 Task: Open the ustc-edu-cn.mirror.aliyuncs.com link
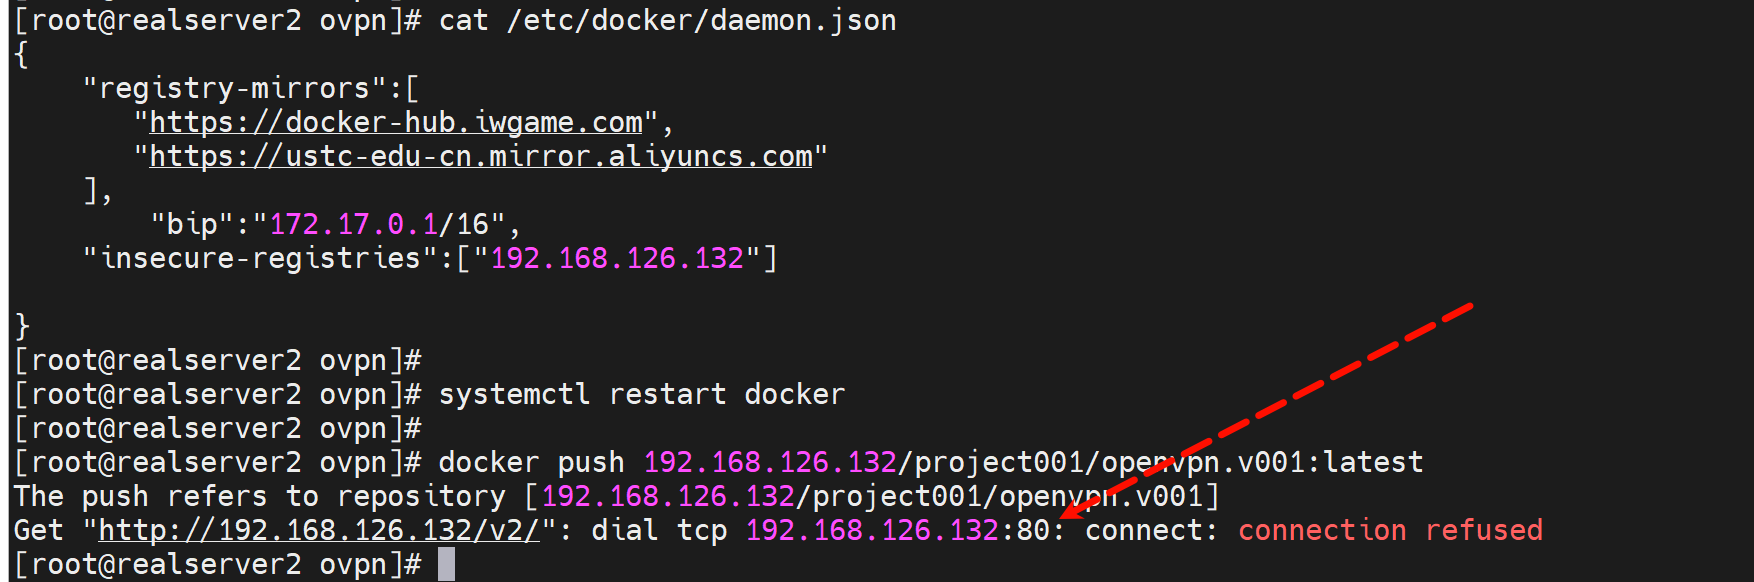(480, 157)
